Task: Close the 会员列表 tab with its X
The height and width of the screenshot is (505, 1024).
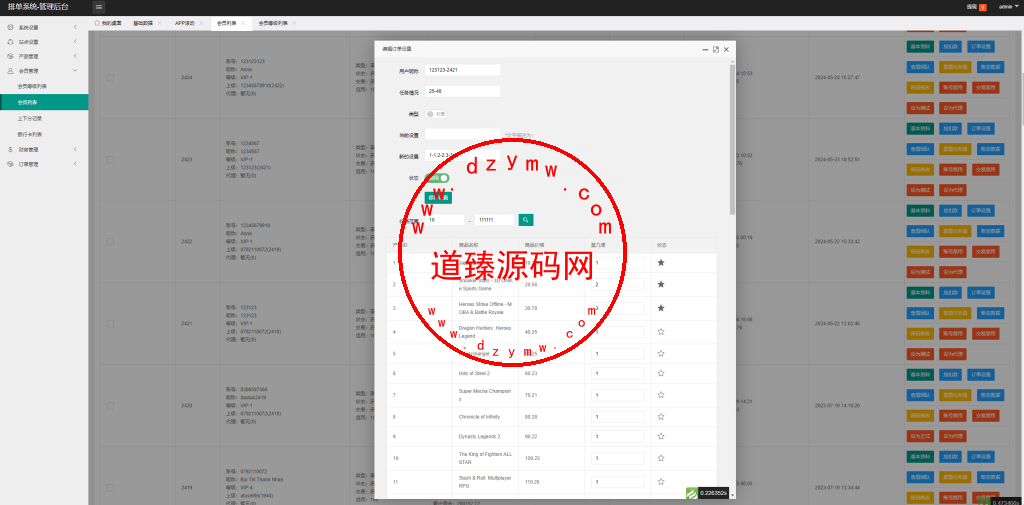Action: 243,23
